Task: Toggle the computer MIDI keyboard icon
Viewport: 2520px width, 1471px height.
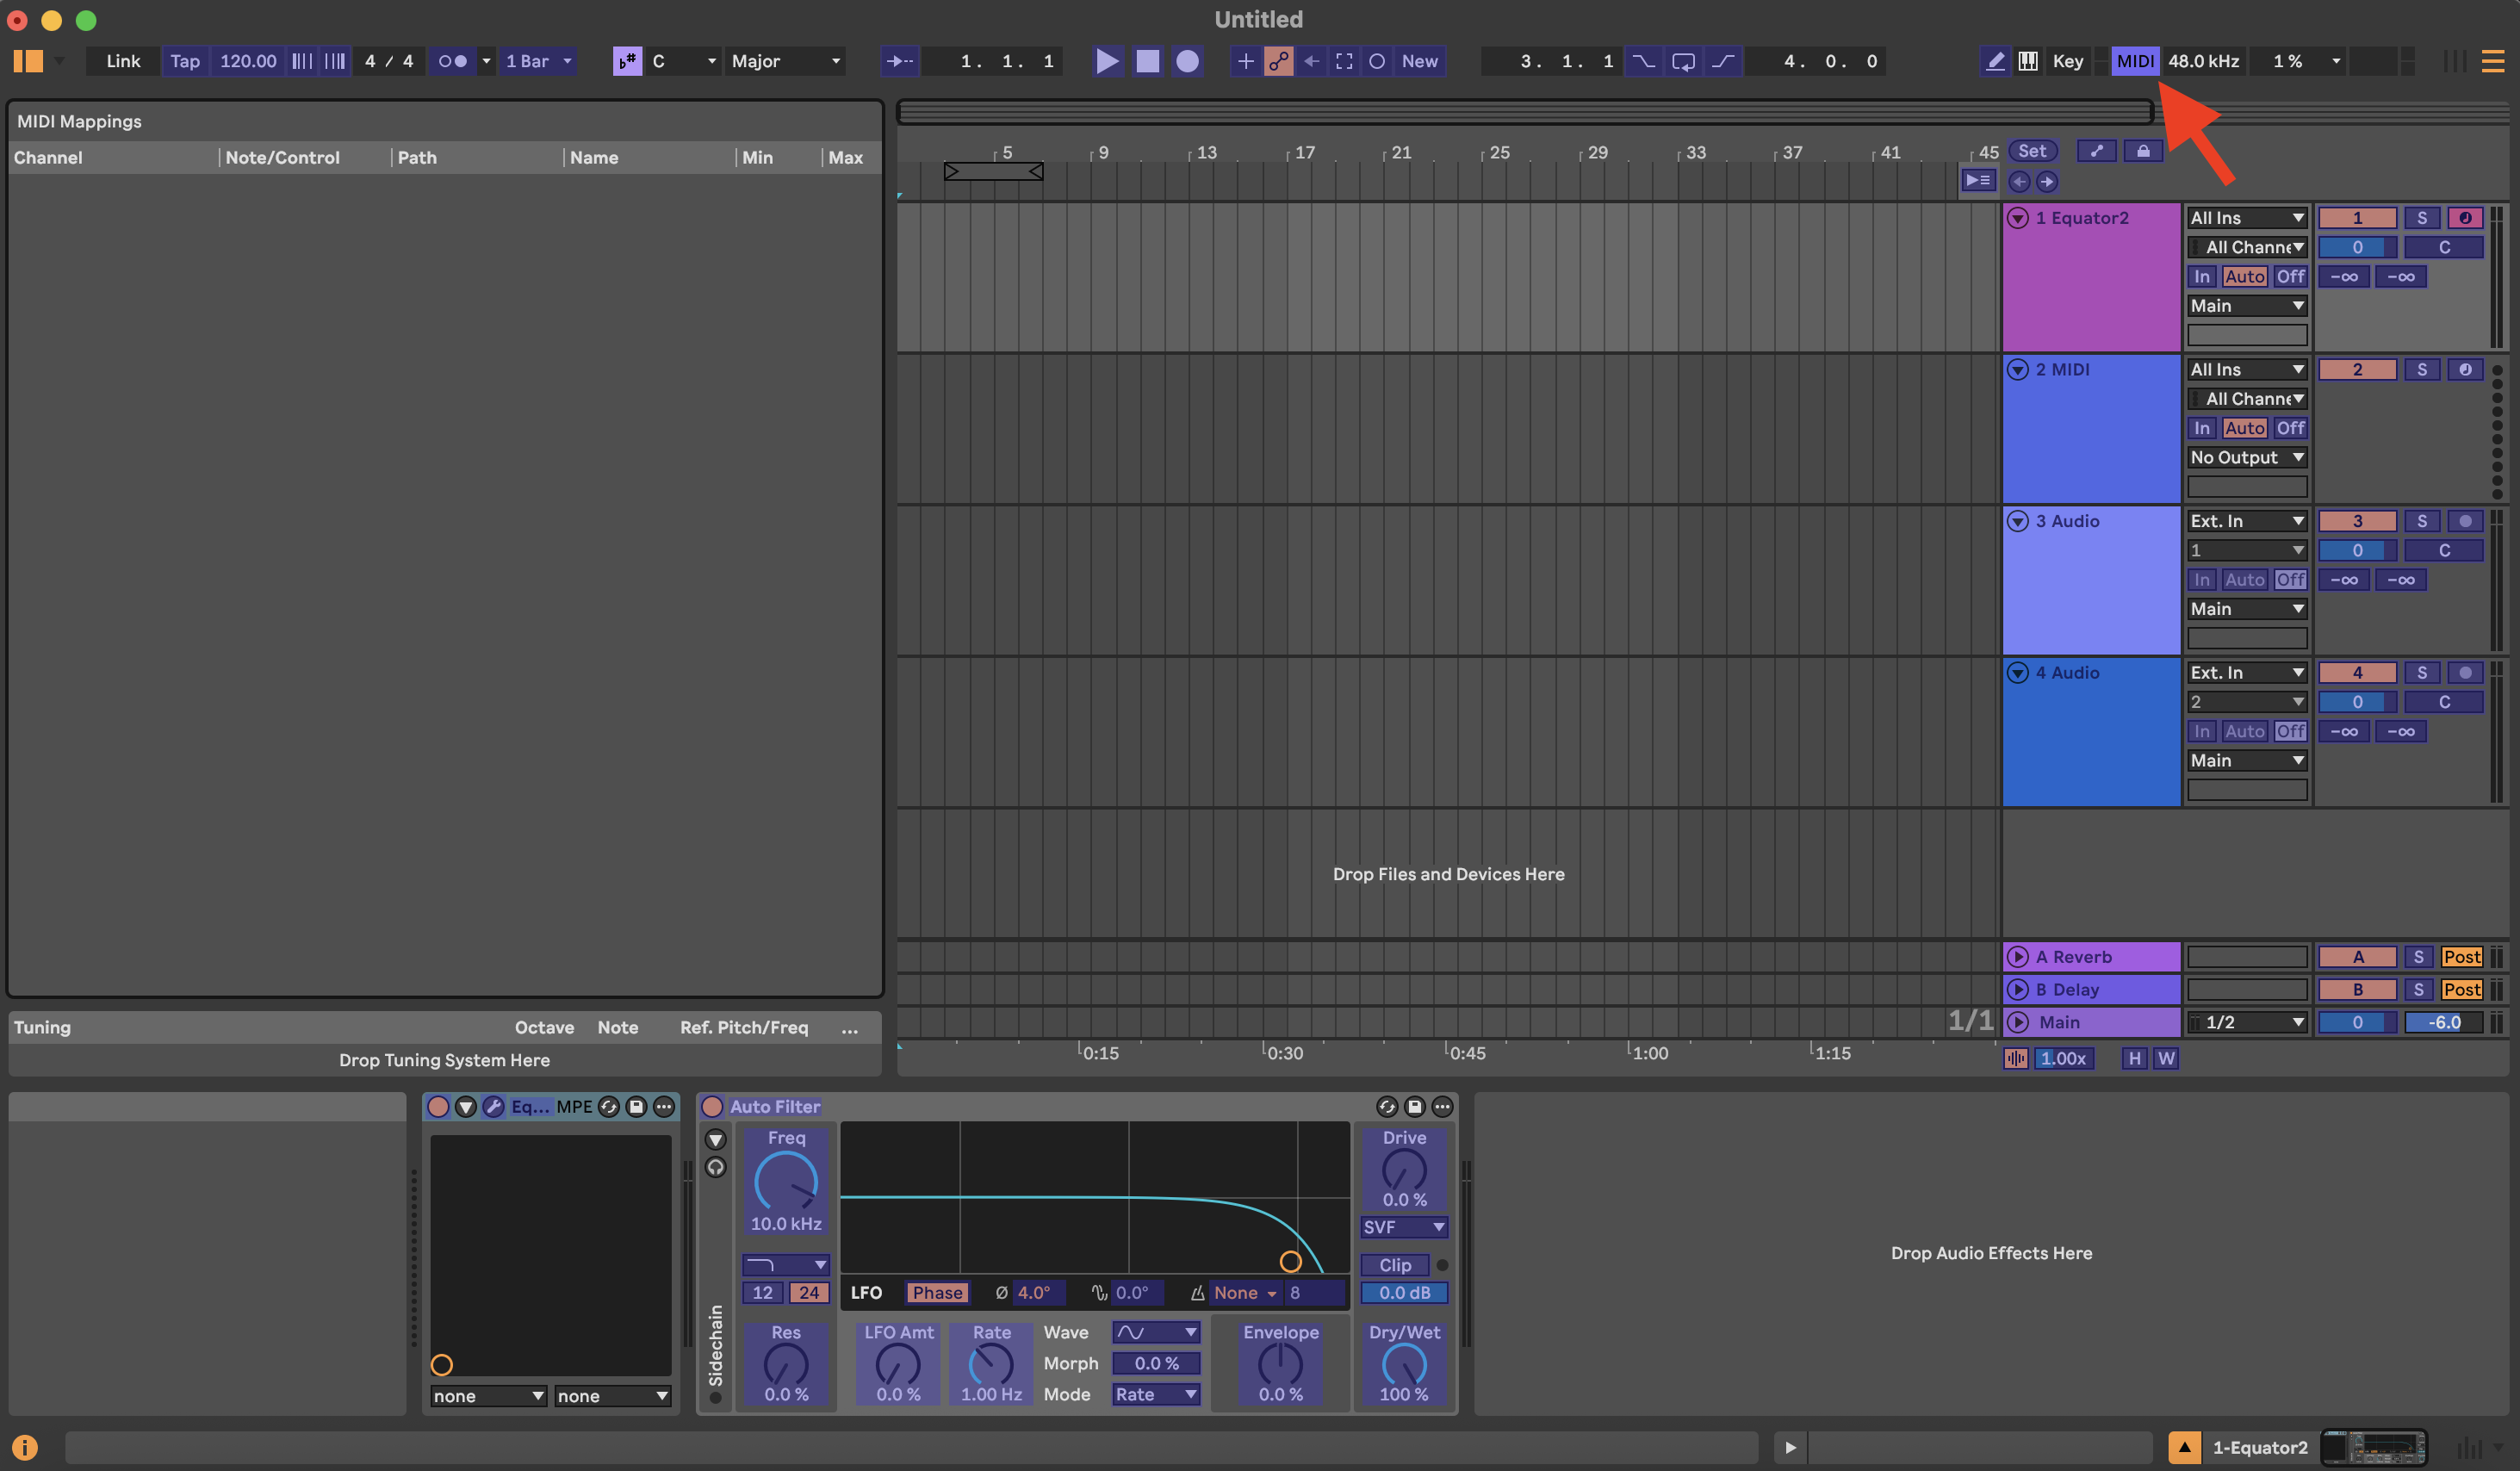Action: click(x=2027, y=61)
